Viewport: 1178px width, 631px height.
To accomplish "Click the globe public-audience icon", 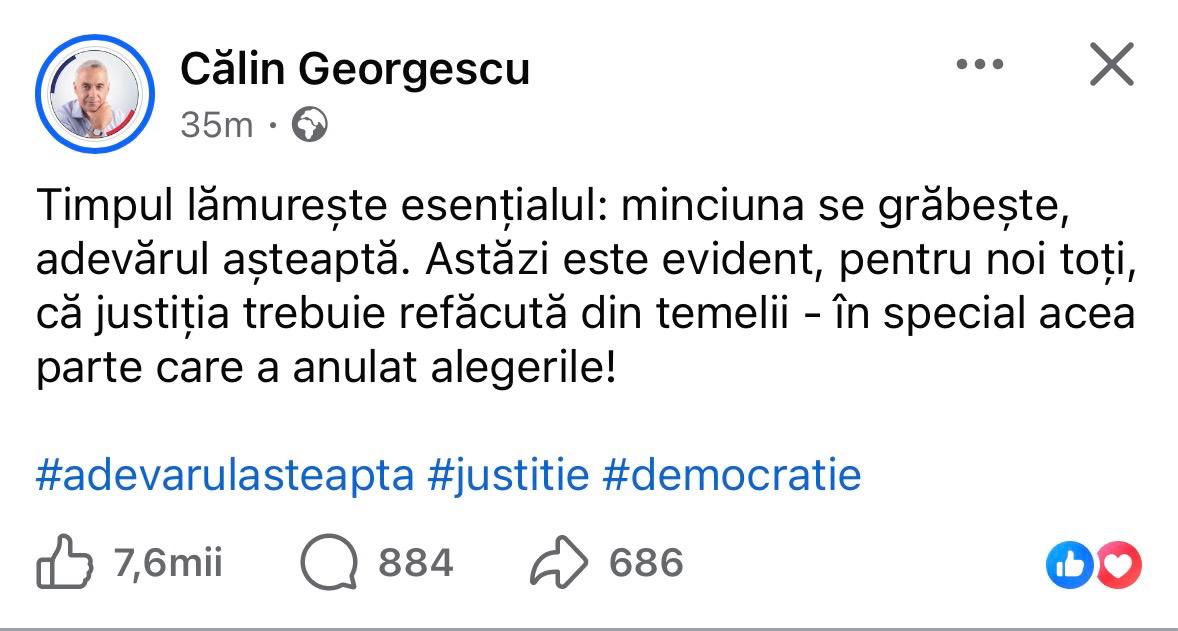I will 309,125.
